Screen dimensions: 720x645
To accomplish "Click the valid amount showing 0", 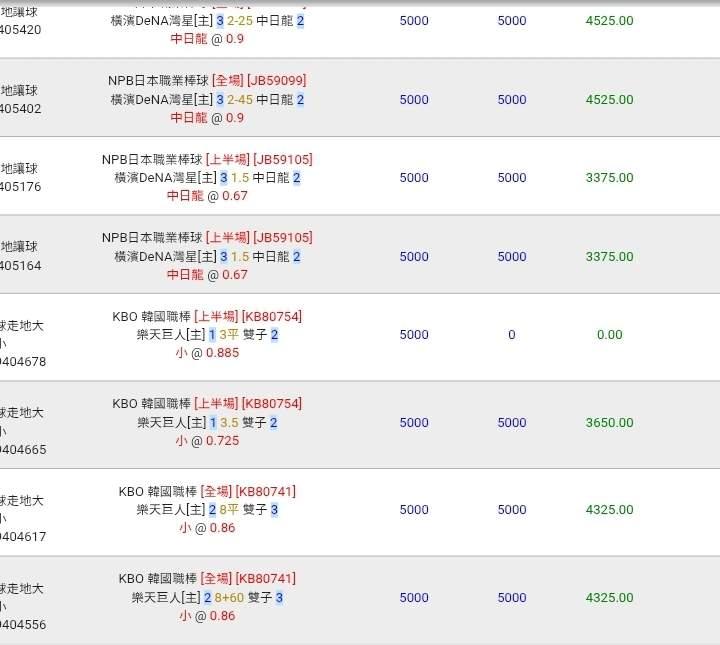I will [x=511, y=335].
